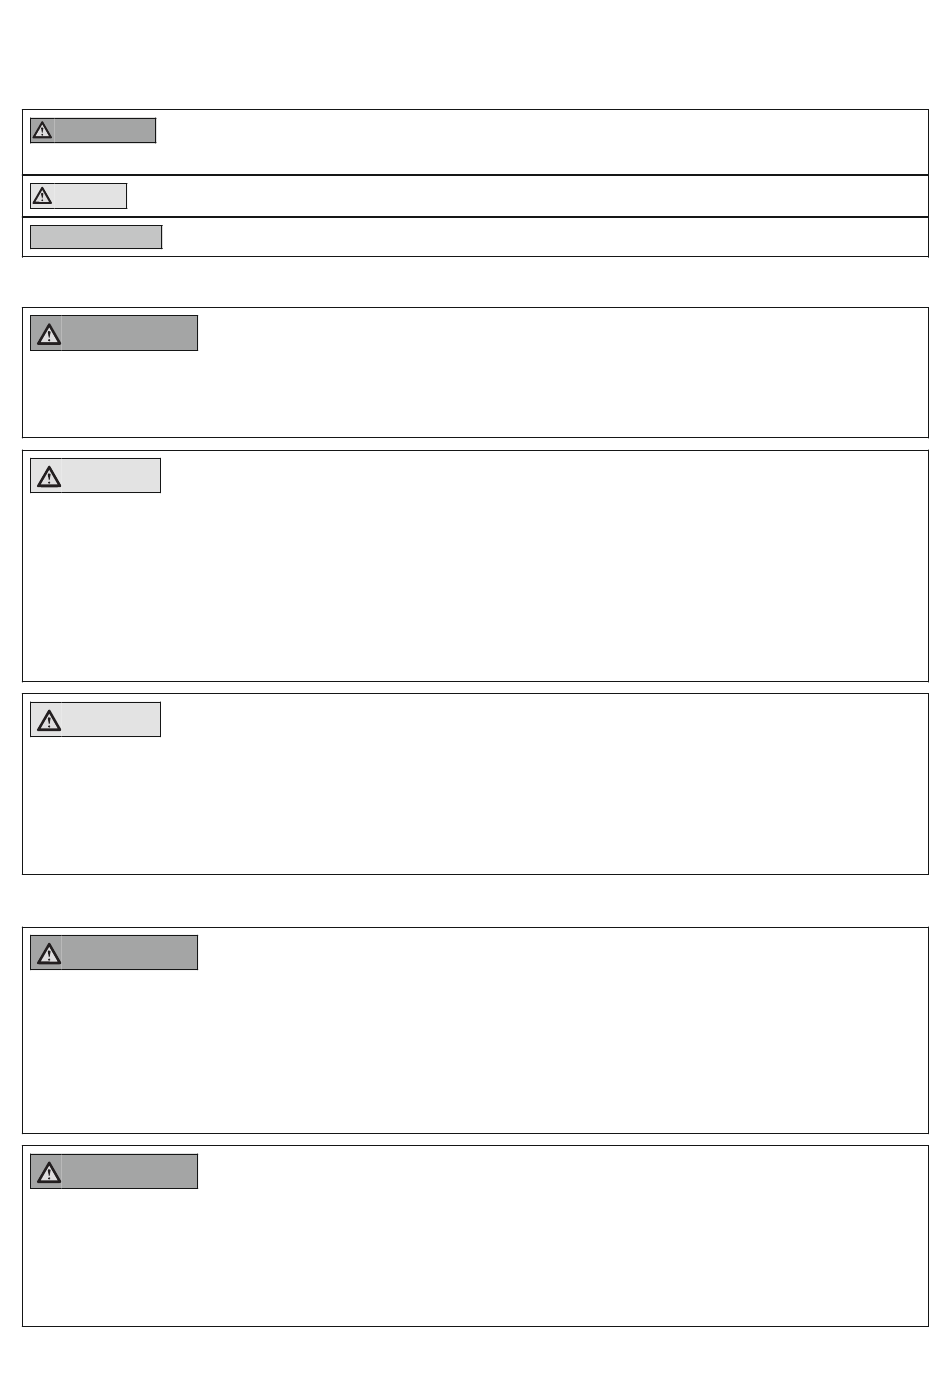Select the topmost small dark gray label bar
Image resolution: width=950 pixels, height=1383 pixels.
click(93, 131)
